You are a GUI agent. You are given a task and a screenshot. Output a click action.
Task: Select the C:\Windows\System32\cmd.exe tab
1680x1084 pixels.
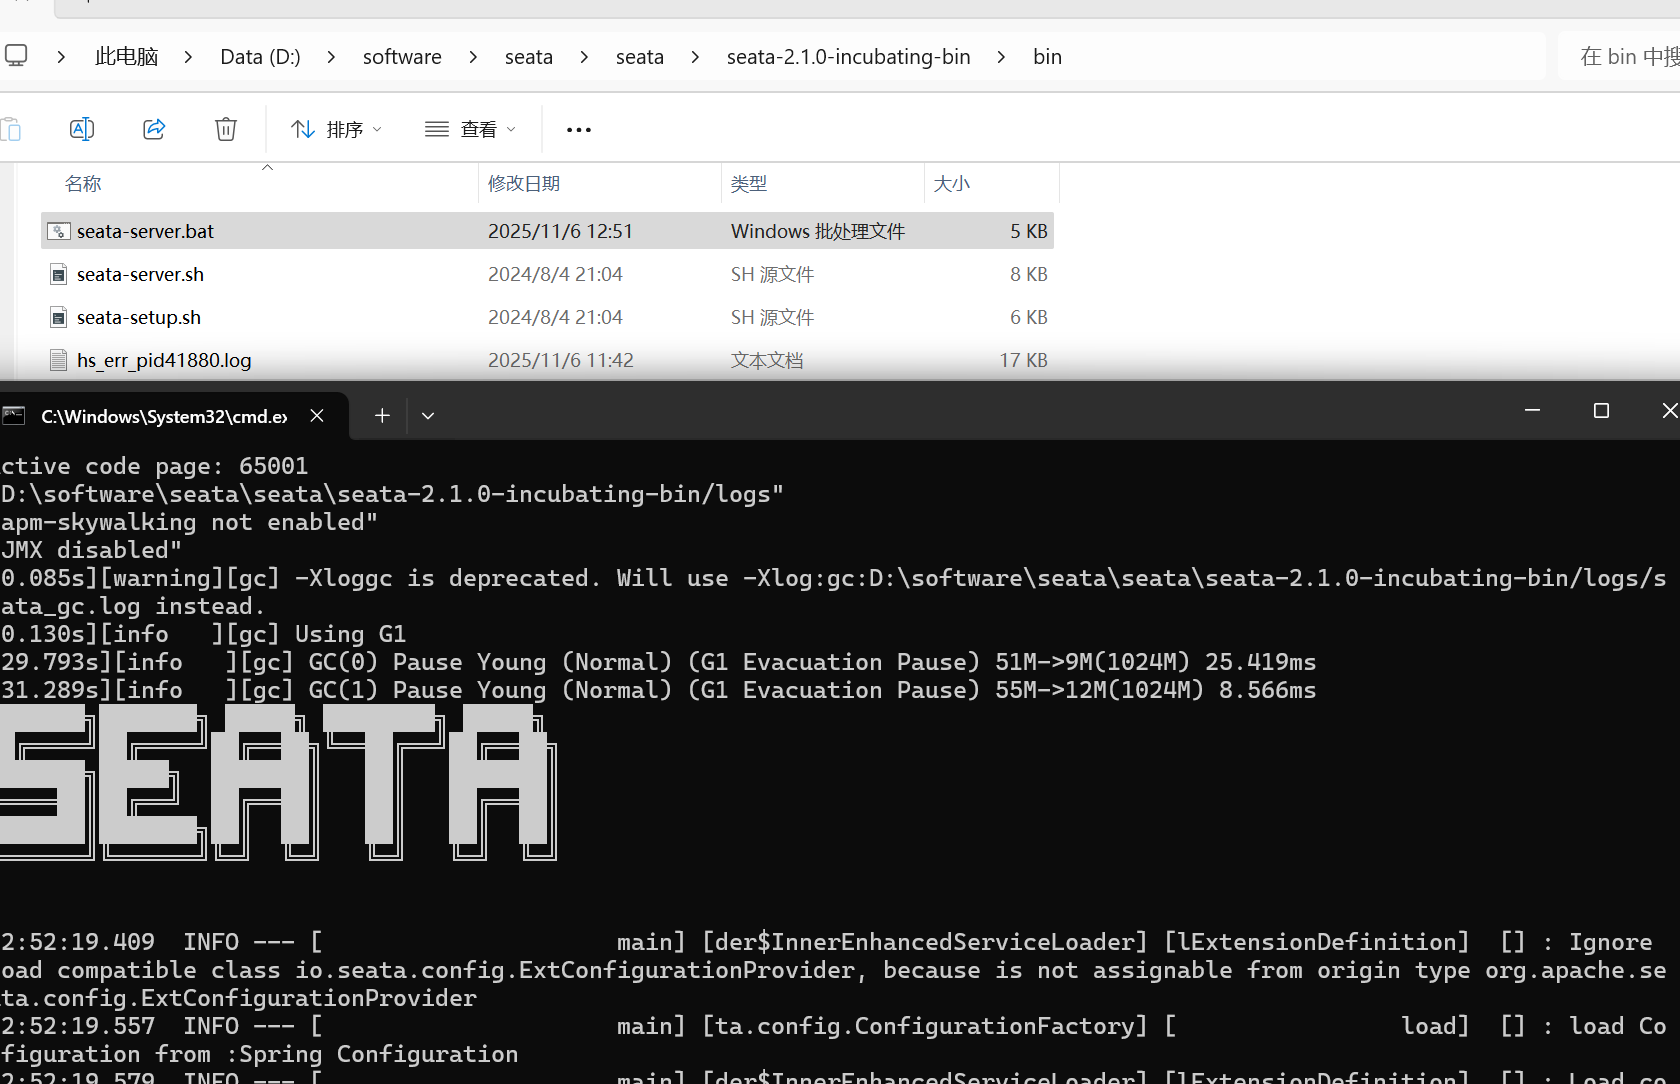173,415
